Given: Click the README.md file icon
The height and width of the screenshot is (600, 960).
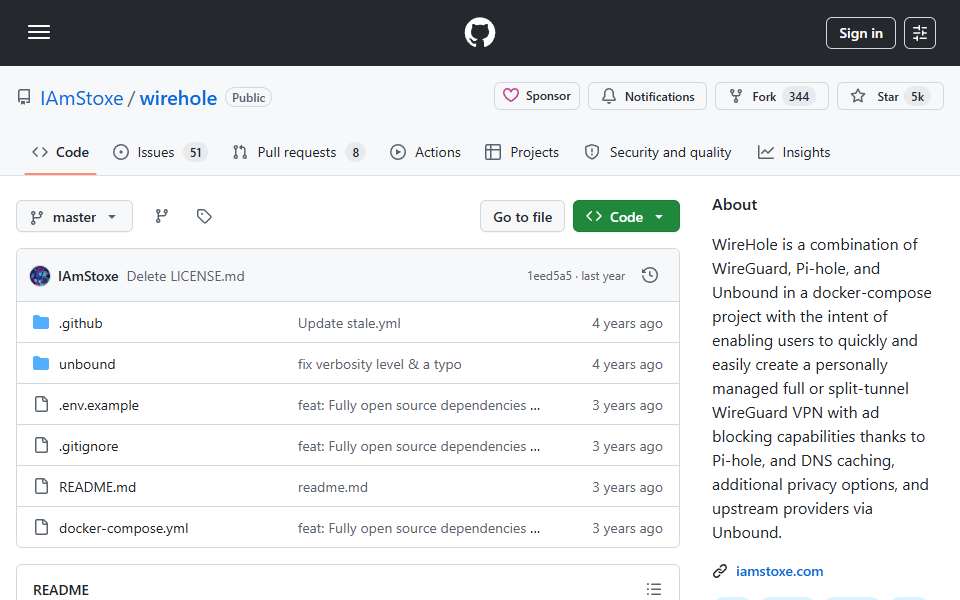Looking at the screenshot, I should point(41,486).
